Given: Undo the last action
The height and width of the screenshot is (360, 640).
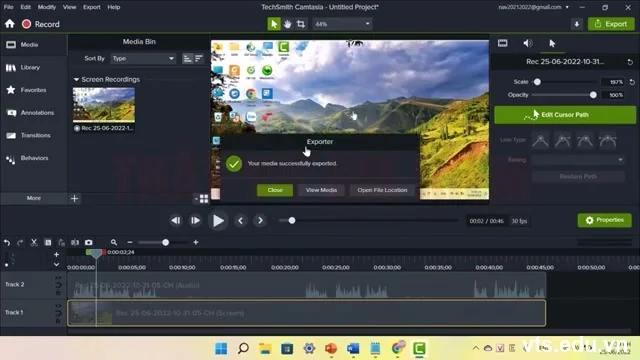Looking at the screenshot, I should pos(7,242).
